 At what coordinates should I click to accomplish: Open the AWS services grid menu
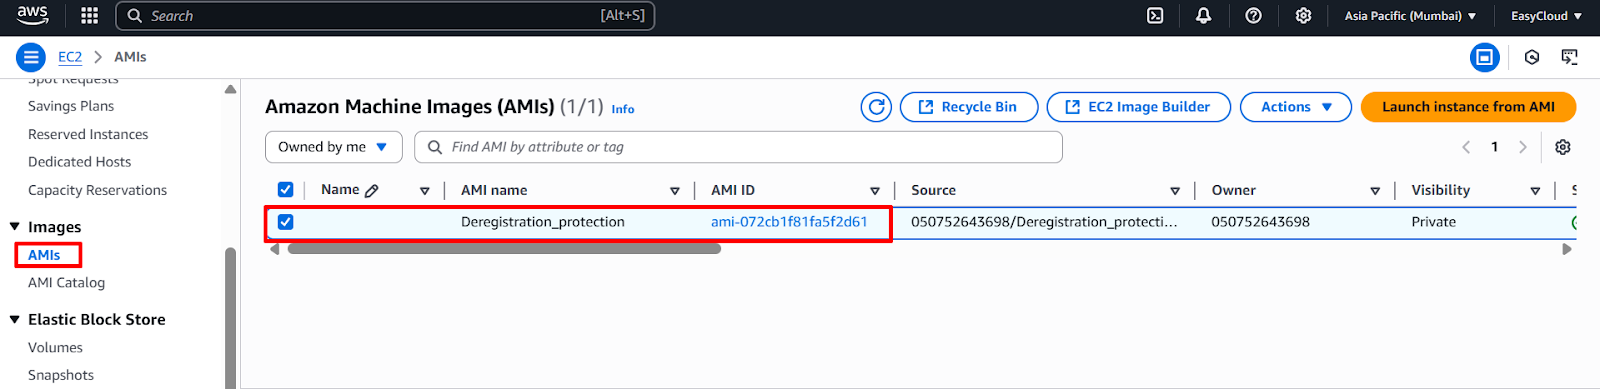(89, 15)
